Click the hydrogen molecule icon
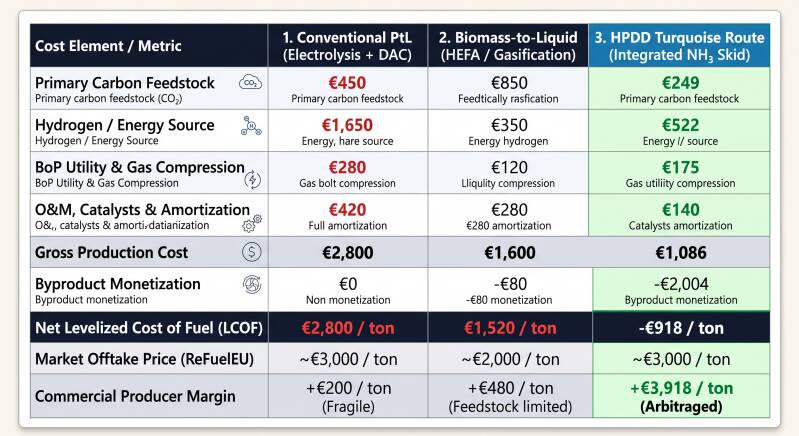 click(x=251, y=126)
